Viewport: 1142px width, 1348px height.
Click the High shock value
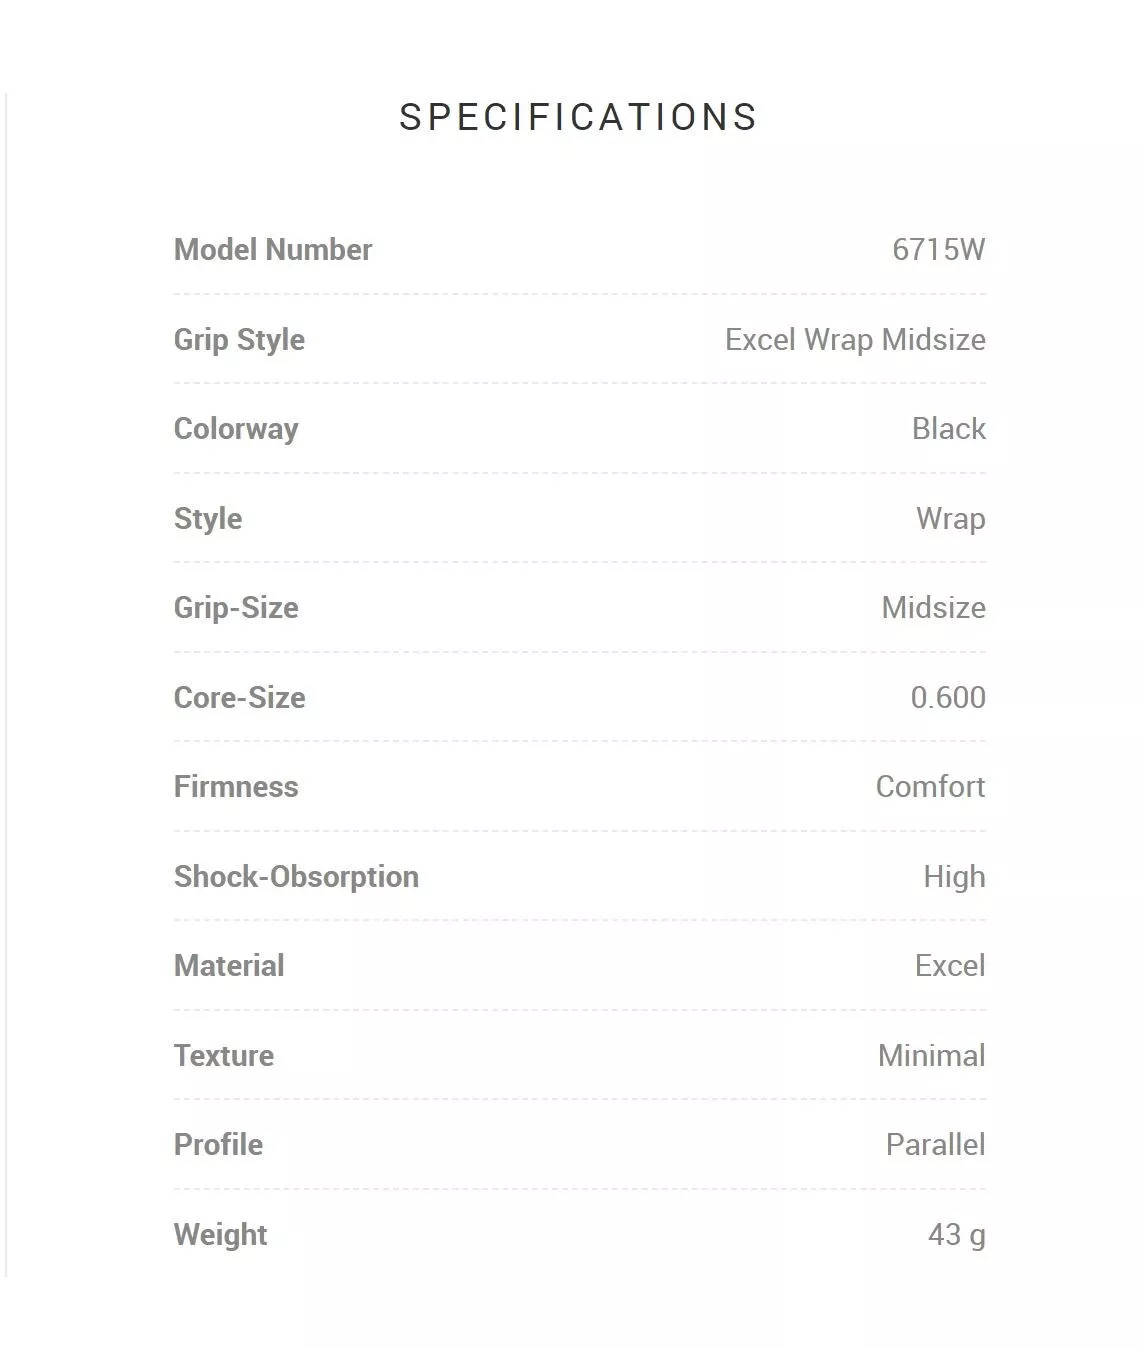954,876
